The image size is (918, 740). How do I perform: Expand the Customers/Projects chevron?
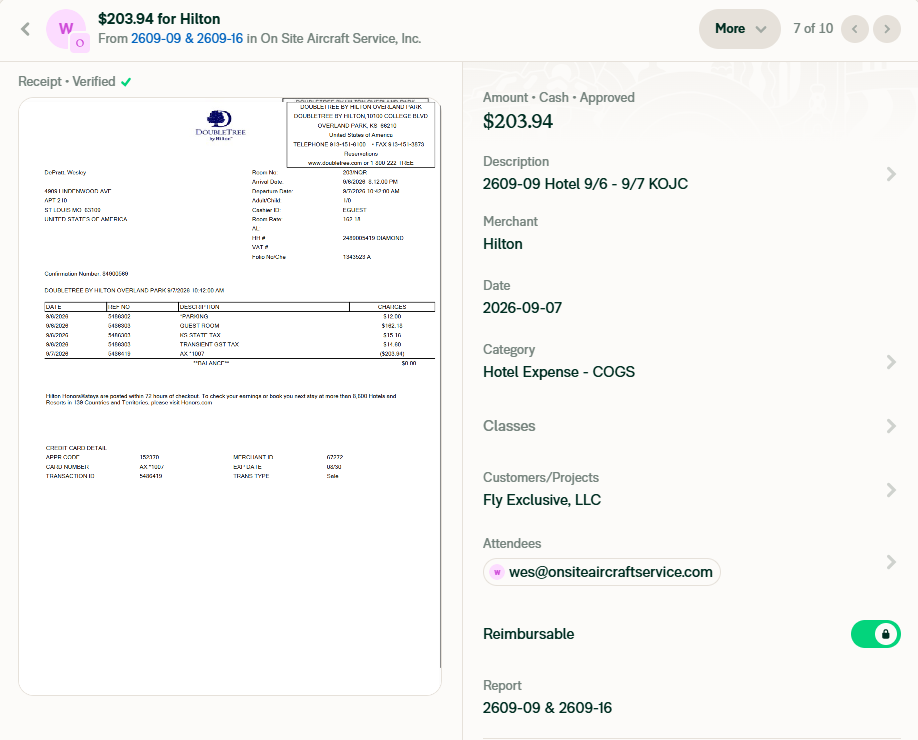coord(891,489)
